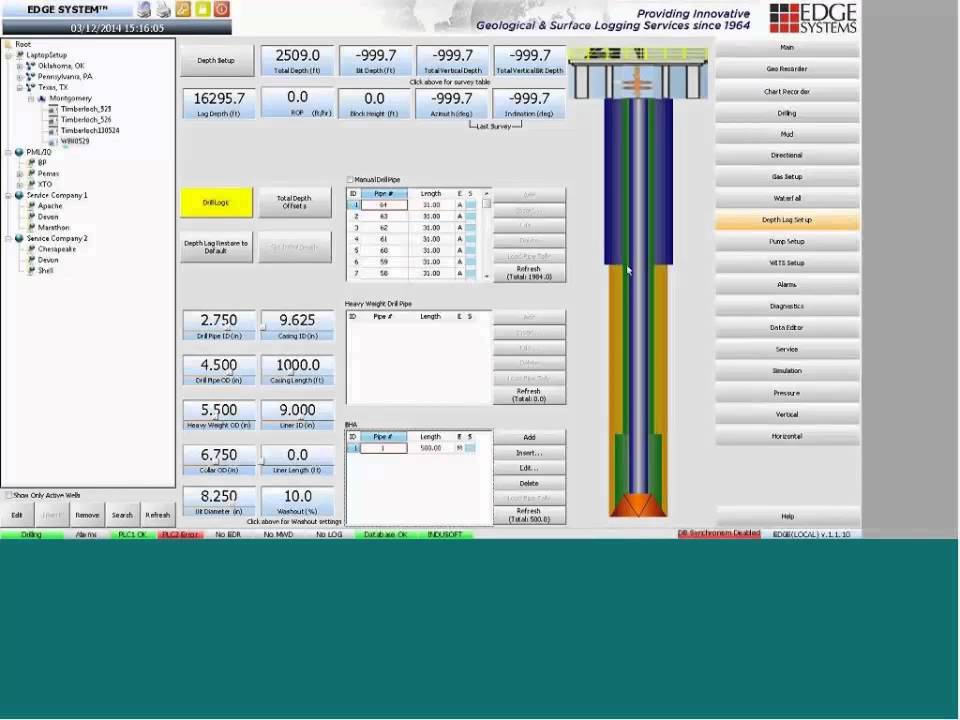Screen dimensions: 960x720
Task: Click pipe number 63 cell in drill pipe table
Action: 384,217
